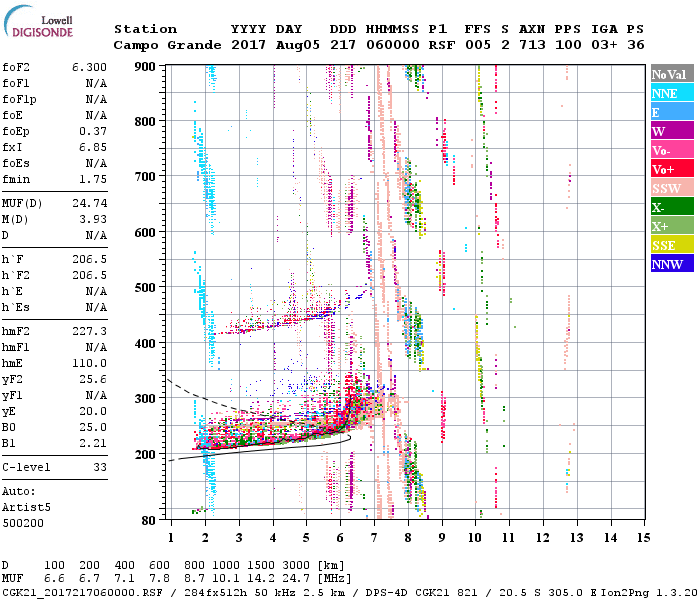The image size is (700, 600).
Task: Select the blue E direction swatch
Action: pos(671,112)
